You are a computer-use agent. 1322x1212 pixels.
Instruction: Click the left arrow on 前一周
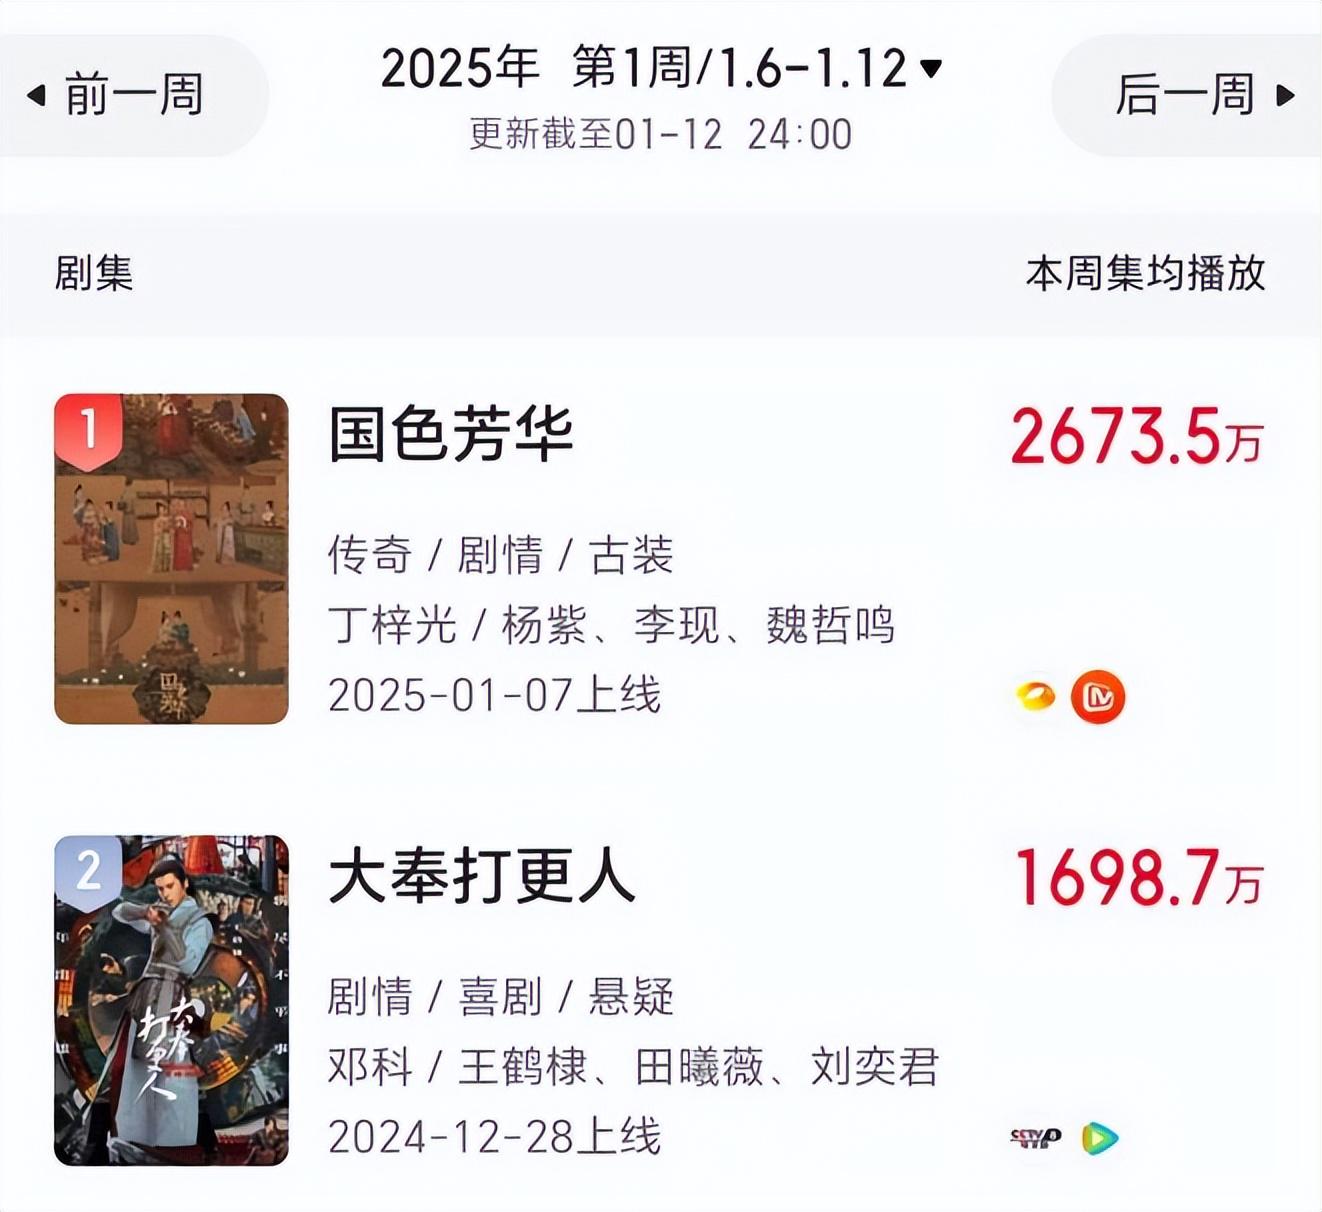(36, 96)
